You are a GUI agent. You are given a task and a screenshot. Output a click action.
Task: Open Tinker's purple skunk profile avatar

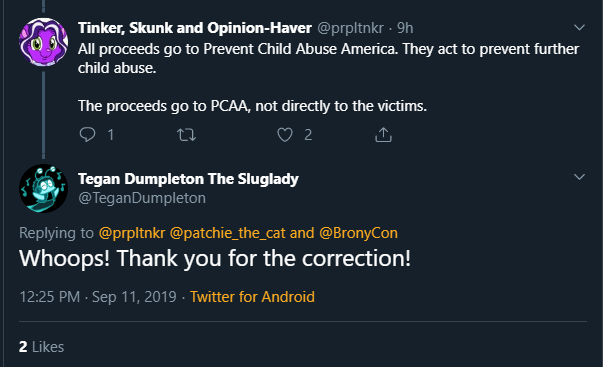43,42
